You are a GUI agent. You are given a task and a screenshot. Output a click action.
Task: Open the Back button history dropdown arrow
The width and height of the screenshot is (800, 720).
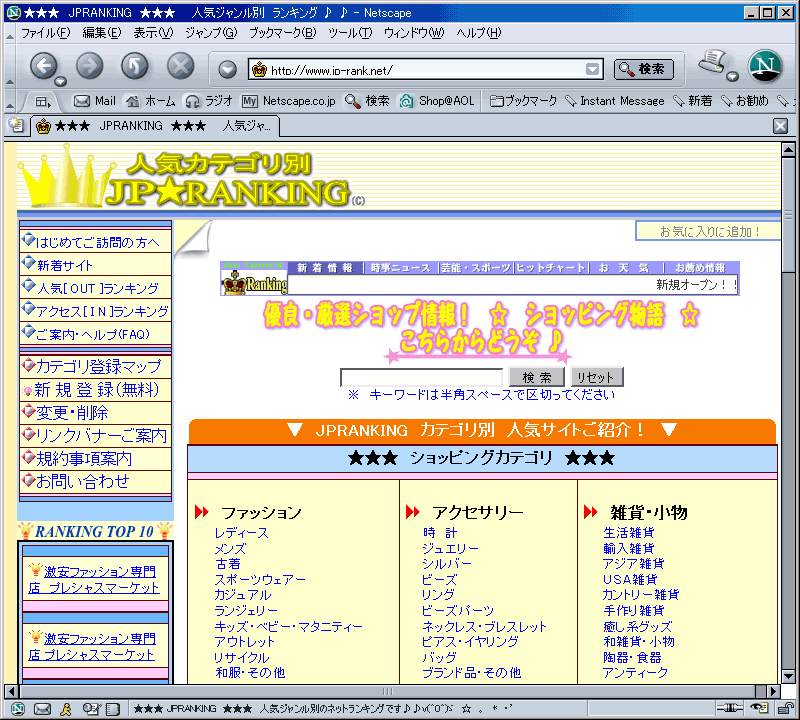coord(61,81)
